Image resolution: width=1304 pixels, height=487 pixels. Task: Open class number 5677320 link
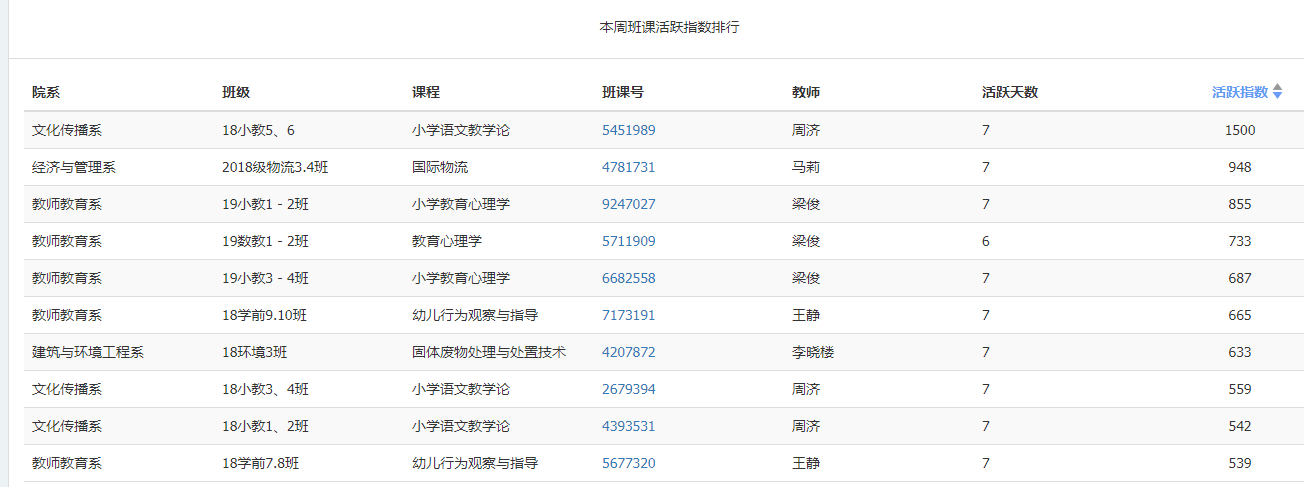[629, 463]
